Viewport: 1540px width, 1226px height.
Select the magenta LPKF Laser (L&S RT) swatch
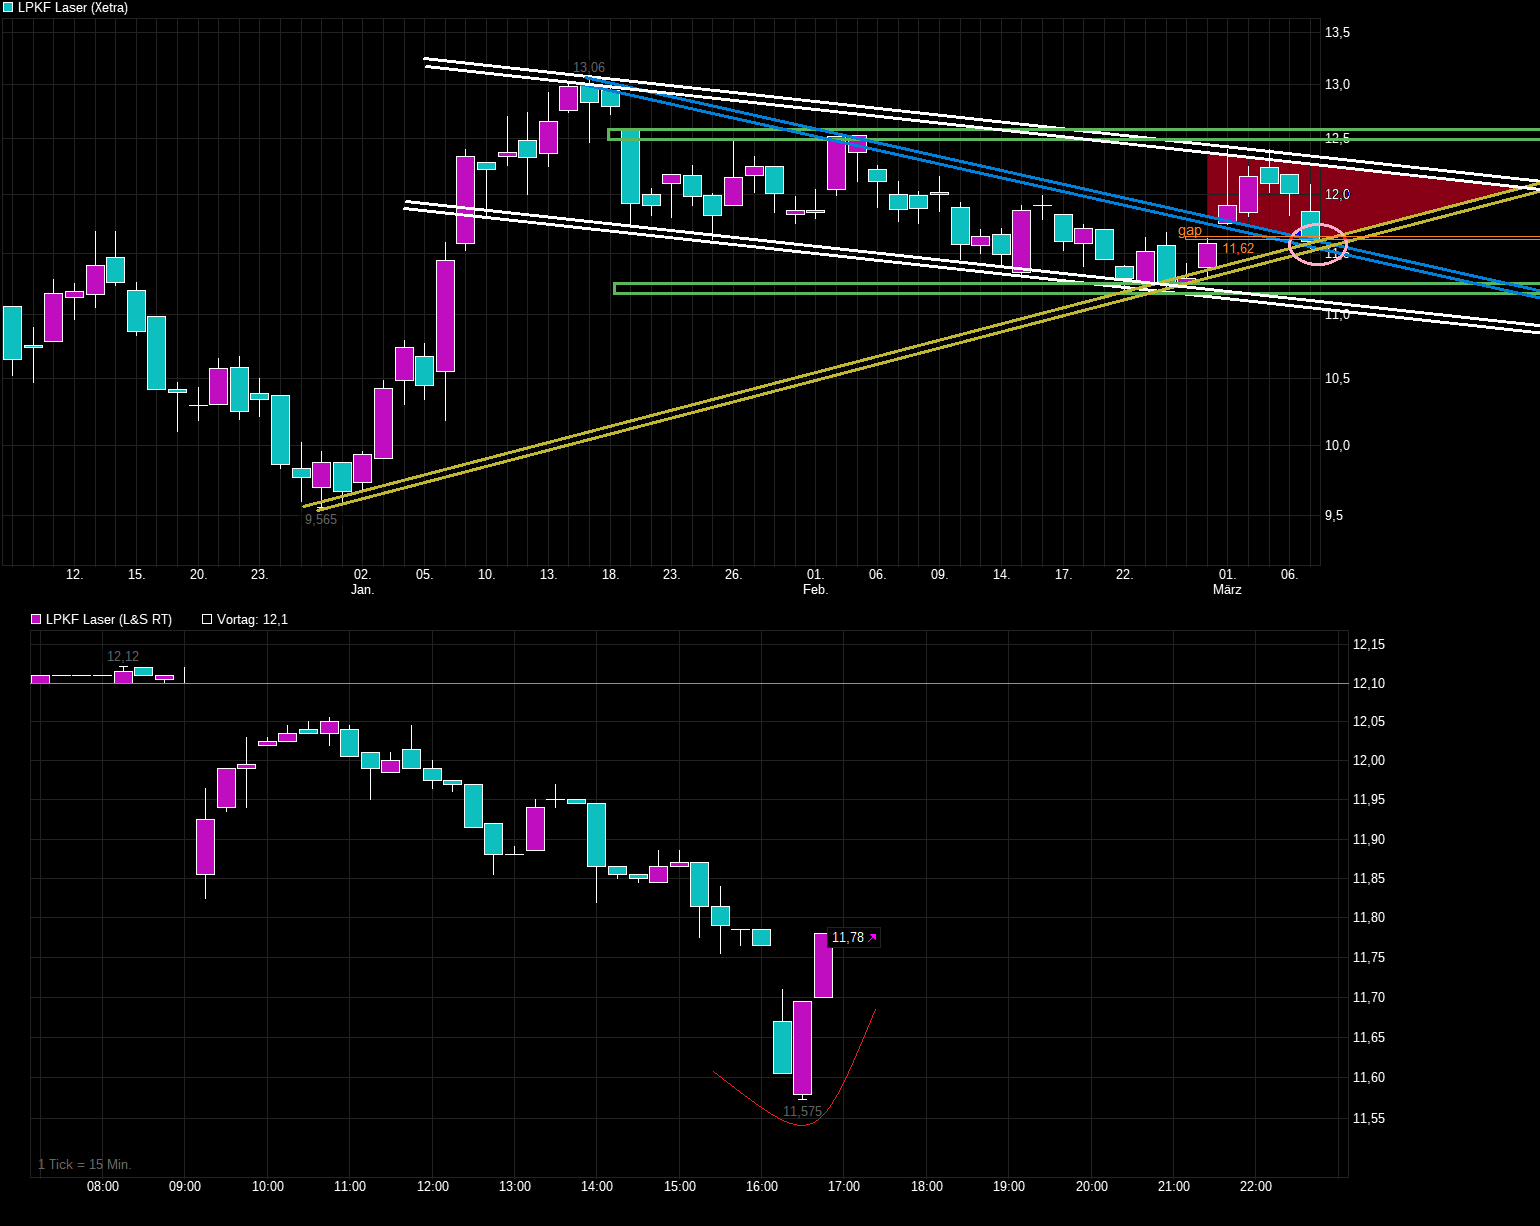(x=34, y=619)
